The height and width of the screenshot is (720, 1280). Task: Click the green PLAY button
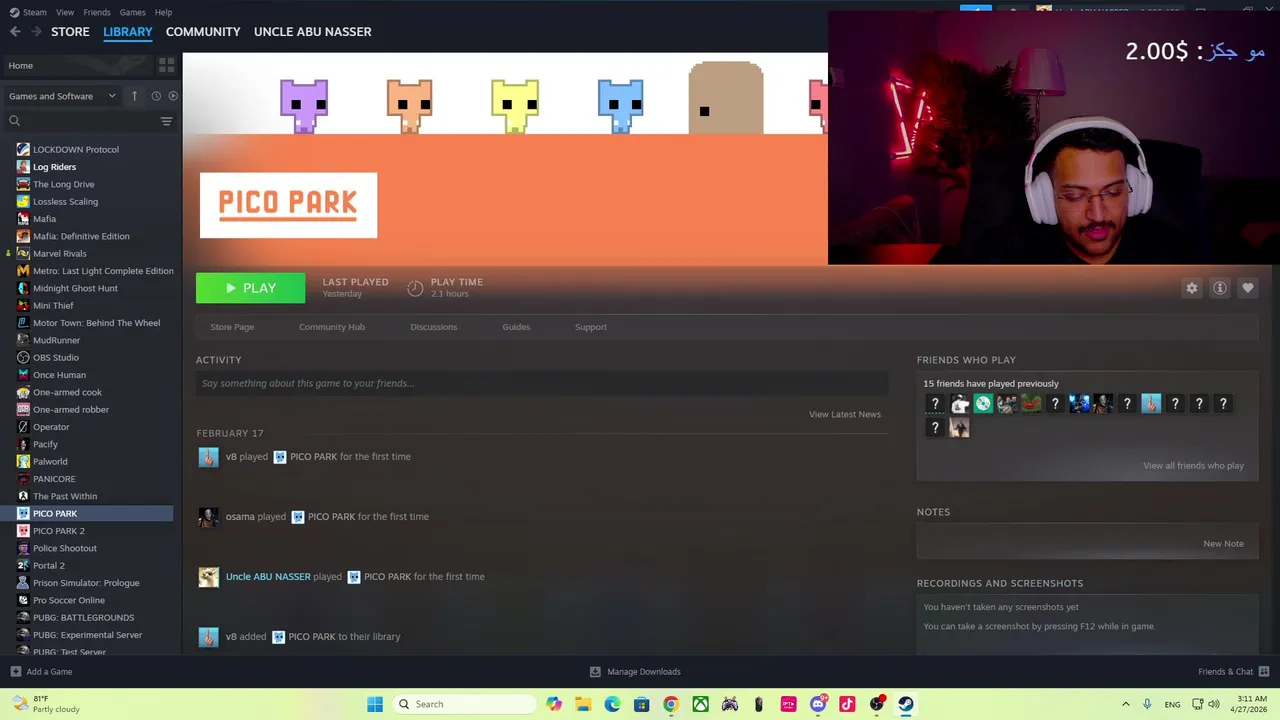[x=250, y=288]
